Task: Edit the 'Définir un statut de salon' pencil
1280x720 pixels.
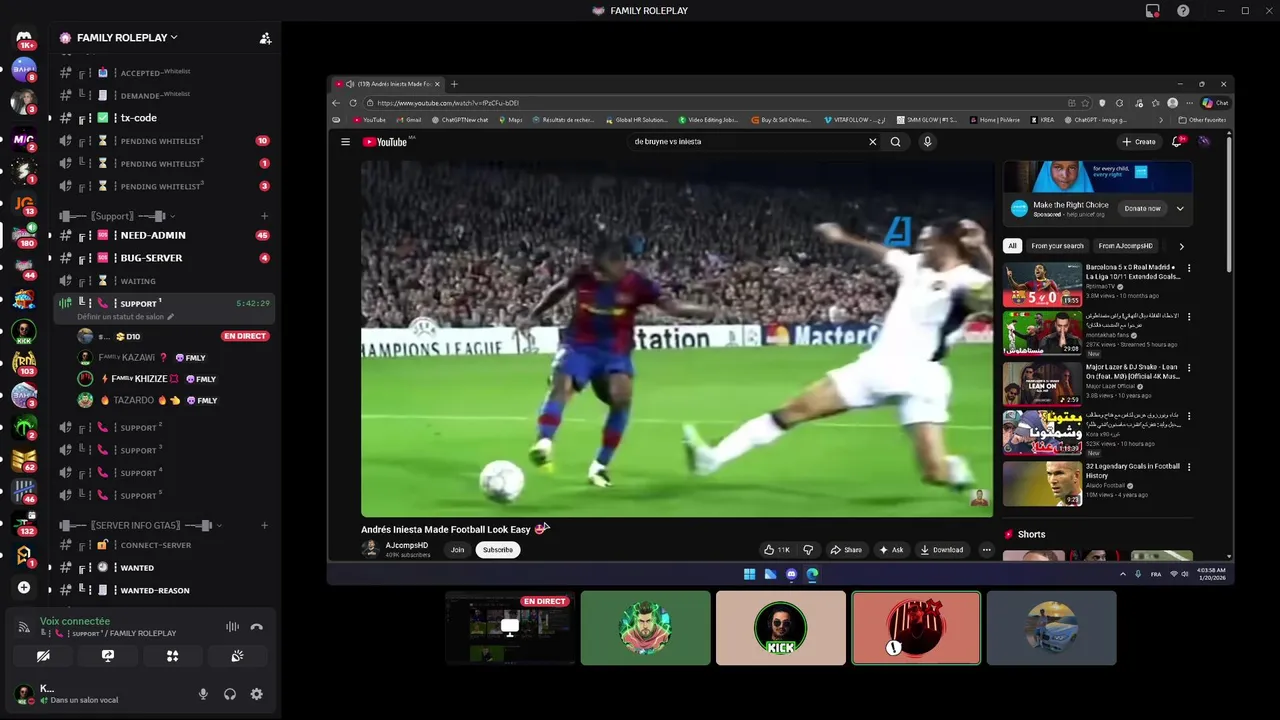Action: (170, 317)
